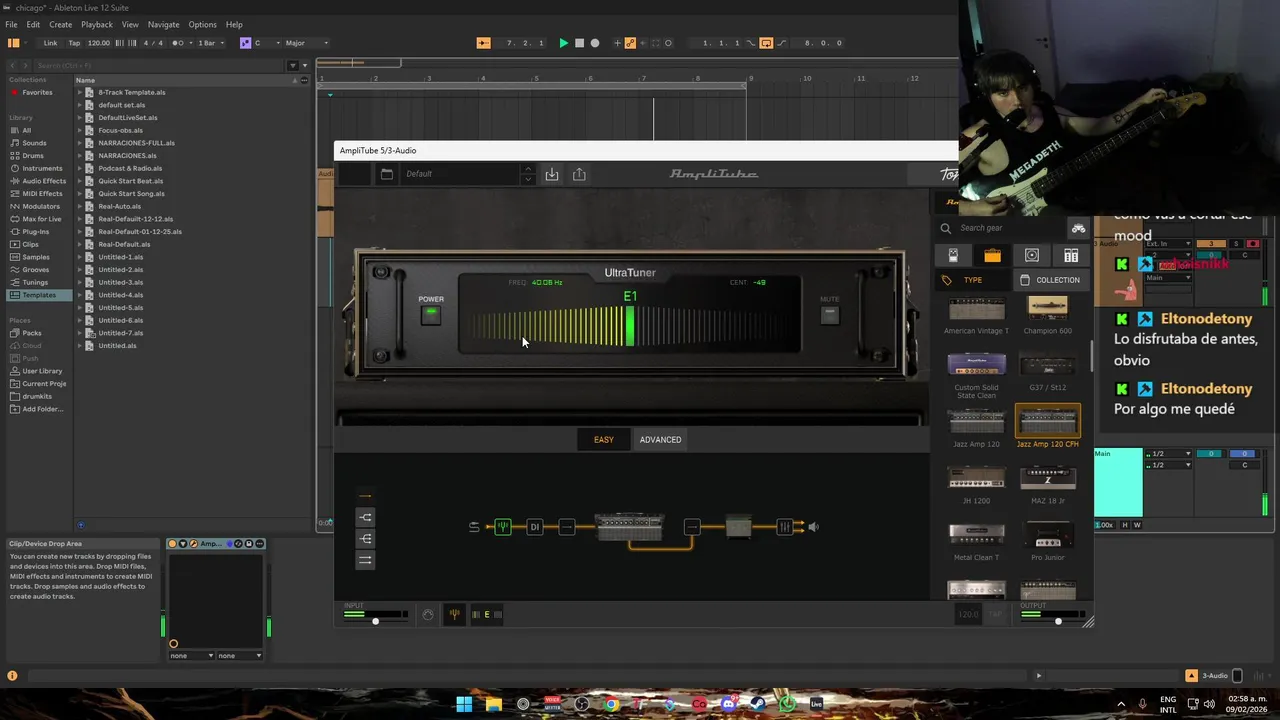Filter gear by COLLECTION
1280x720 pixels.
[1050, 280]
